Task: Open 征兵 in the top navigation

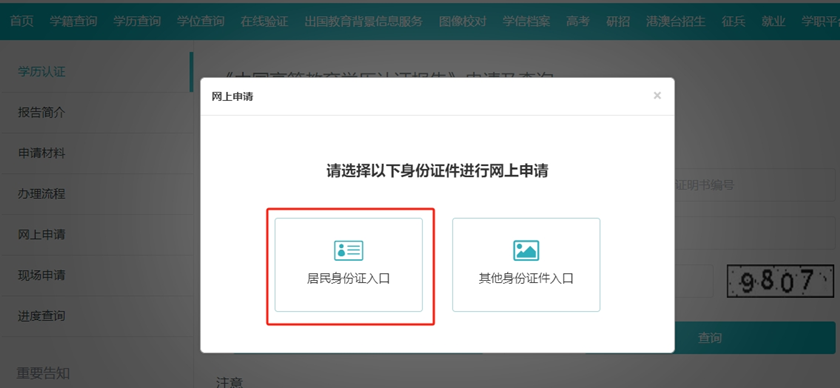Action: pyautogui.click(x=733, y=21)
